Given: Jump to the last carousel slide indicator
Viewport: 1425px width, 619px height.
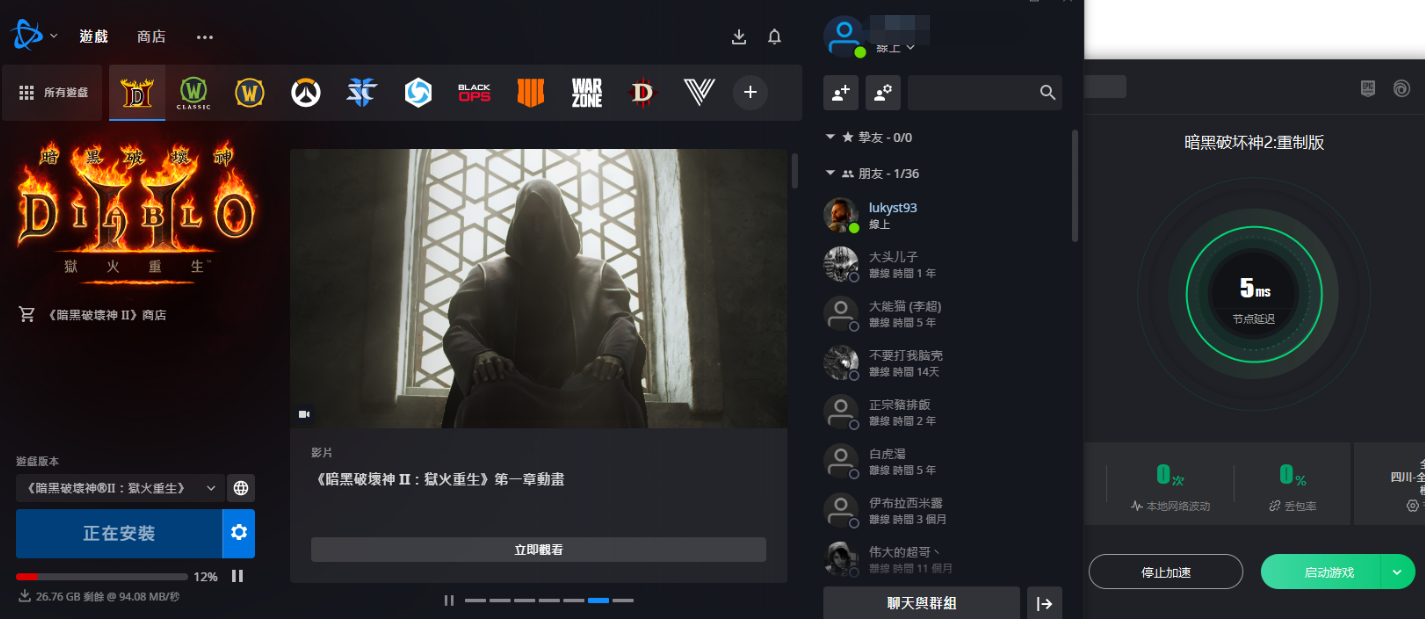Looking at the screenshot, I should point(623,600).
